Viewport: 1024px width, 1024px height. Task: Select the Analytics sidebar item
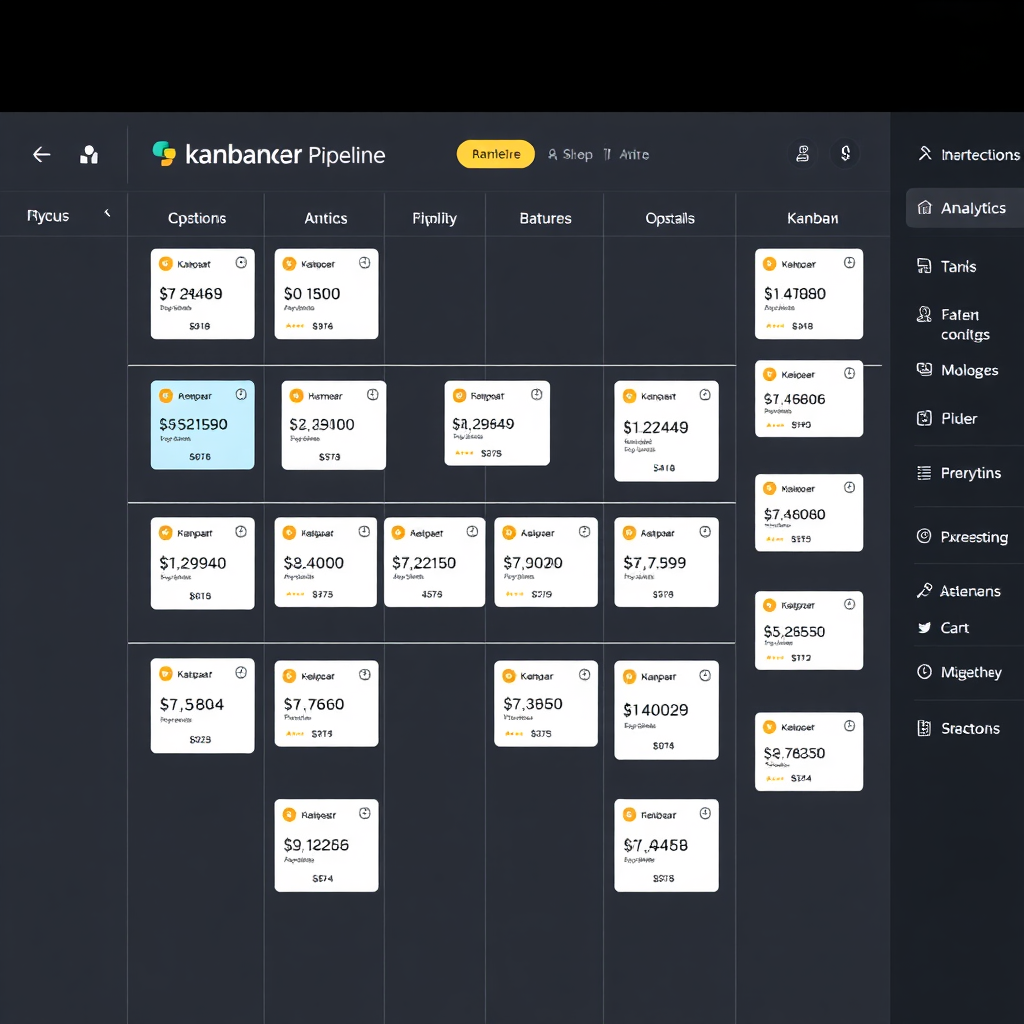coord(964,208)
